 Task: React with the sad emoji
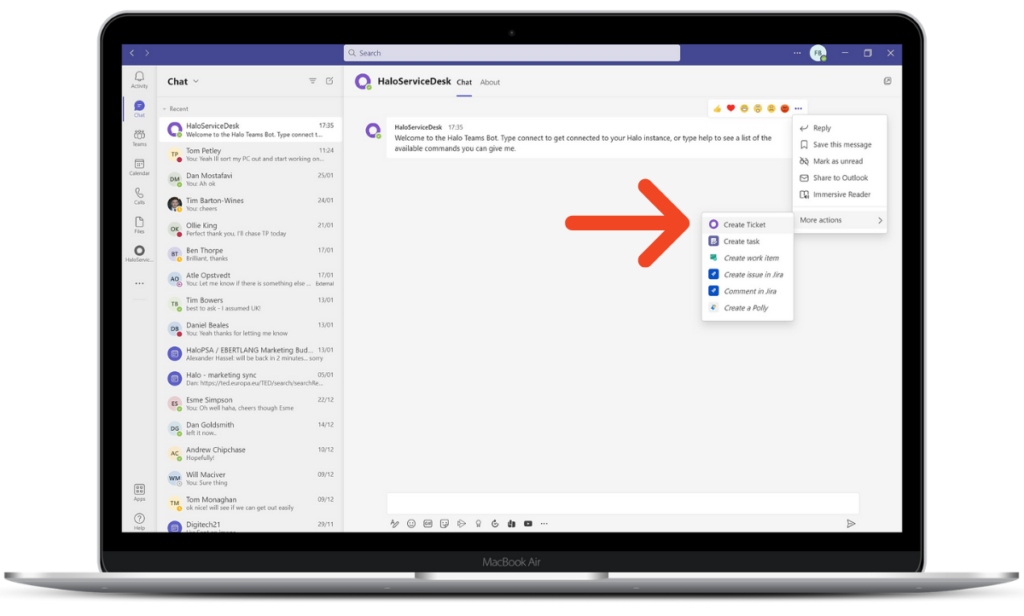[771, 108]
